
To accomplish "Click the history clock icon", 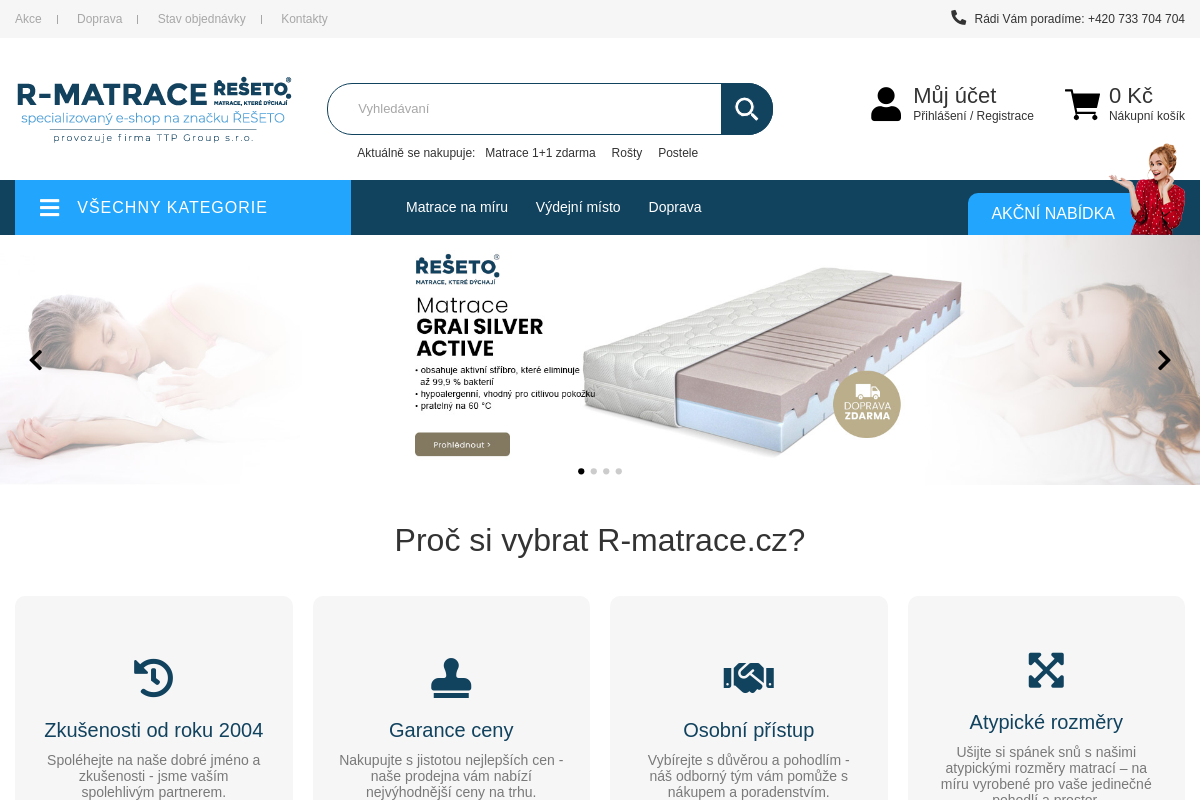I will pos(154,678).
